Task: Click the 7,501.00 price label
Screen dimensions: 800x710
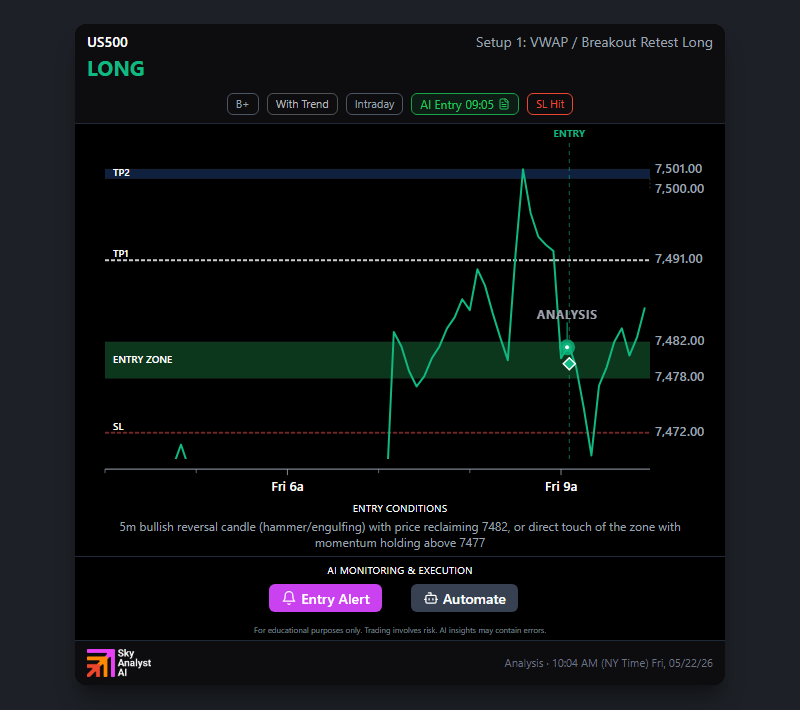Action: pyautogui.click(x=679, y=168)
